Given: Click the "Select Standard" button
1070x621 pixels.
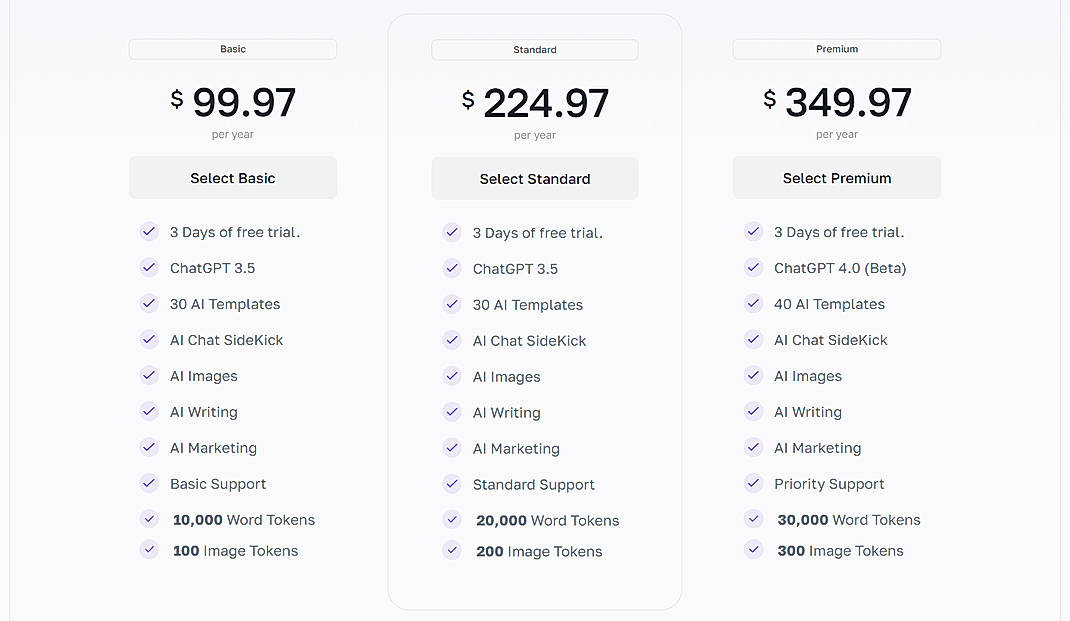Looking at the screenshot, I should tap(534, 177).
